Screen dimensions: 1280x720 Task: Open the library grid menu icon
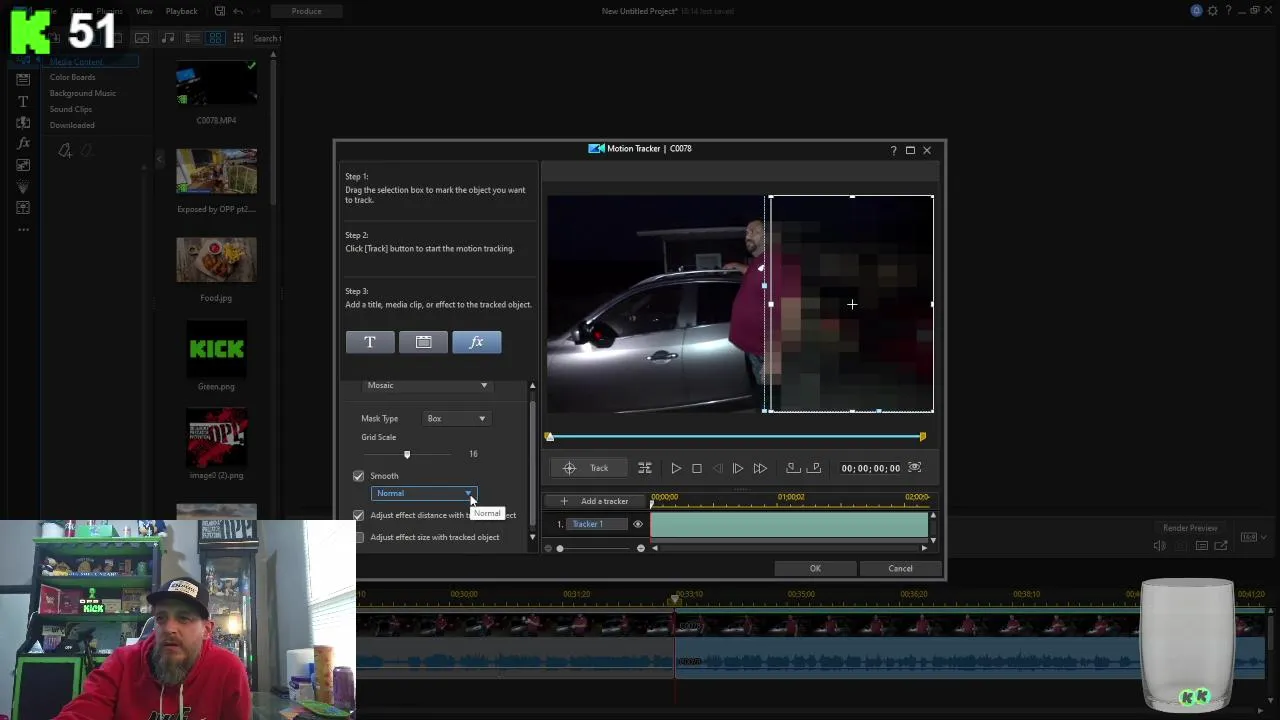238,38
